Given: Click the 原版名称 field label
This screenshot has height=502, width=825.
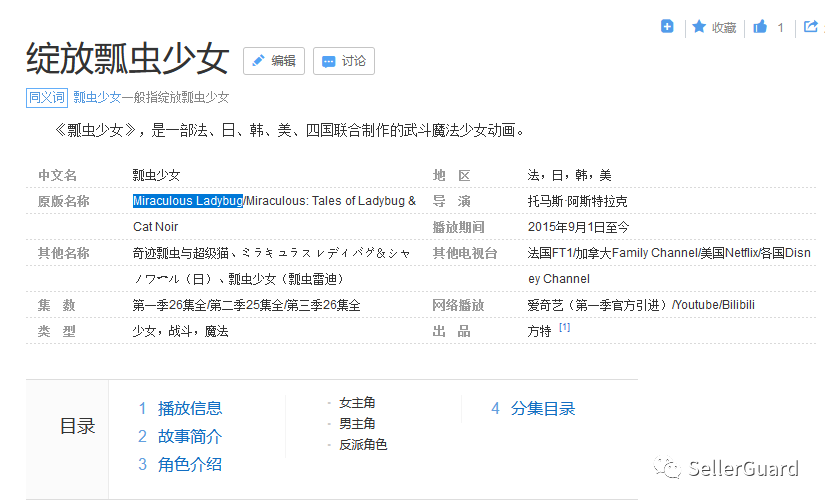Looking at the screenshot, I should tap(64, 202).
